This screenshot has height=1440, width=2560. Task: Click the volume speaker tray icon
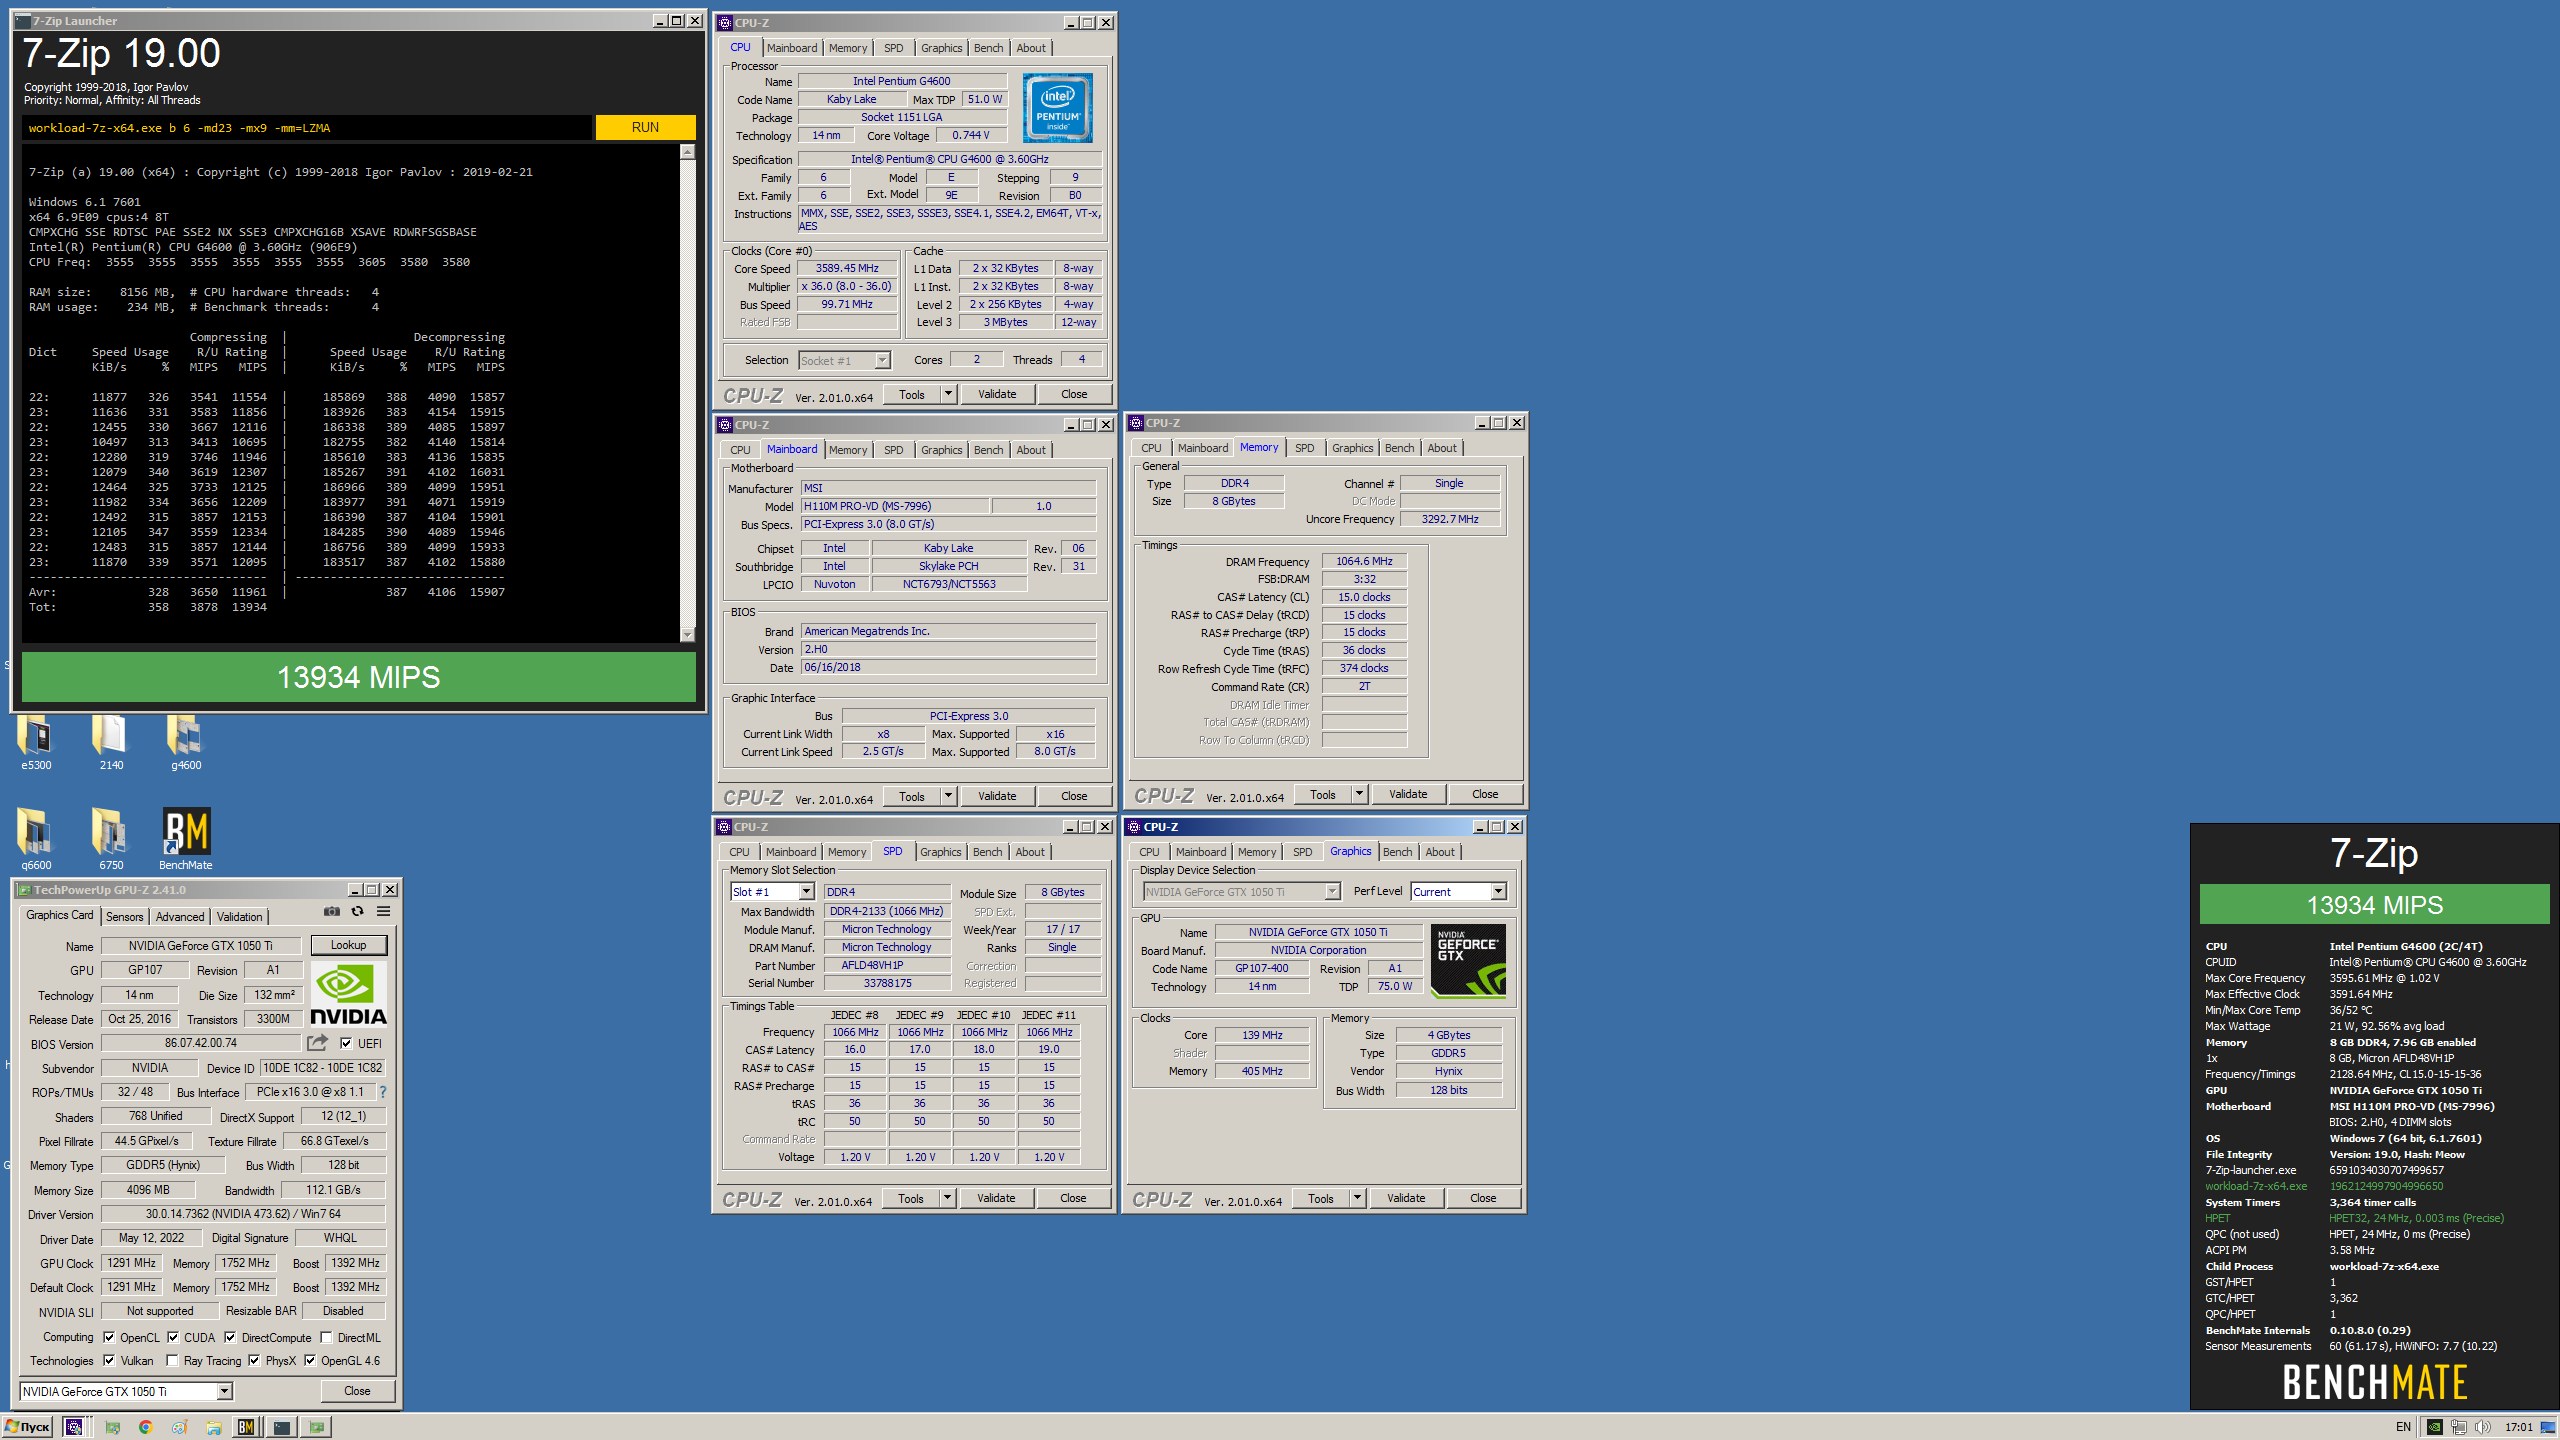pyautogui.click(x=2482, y=1427)
